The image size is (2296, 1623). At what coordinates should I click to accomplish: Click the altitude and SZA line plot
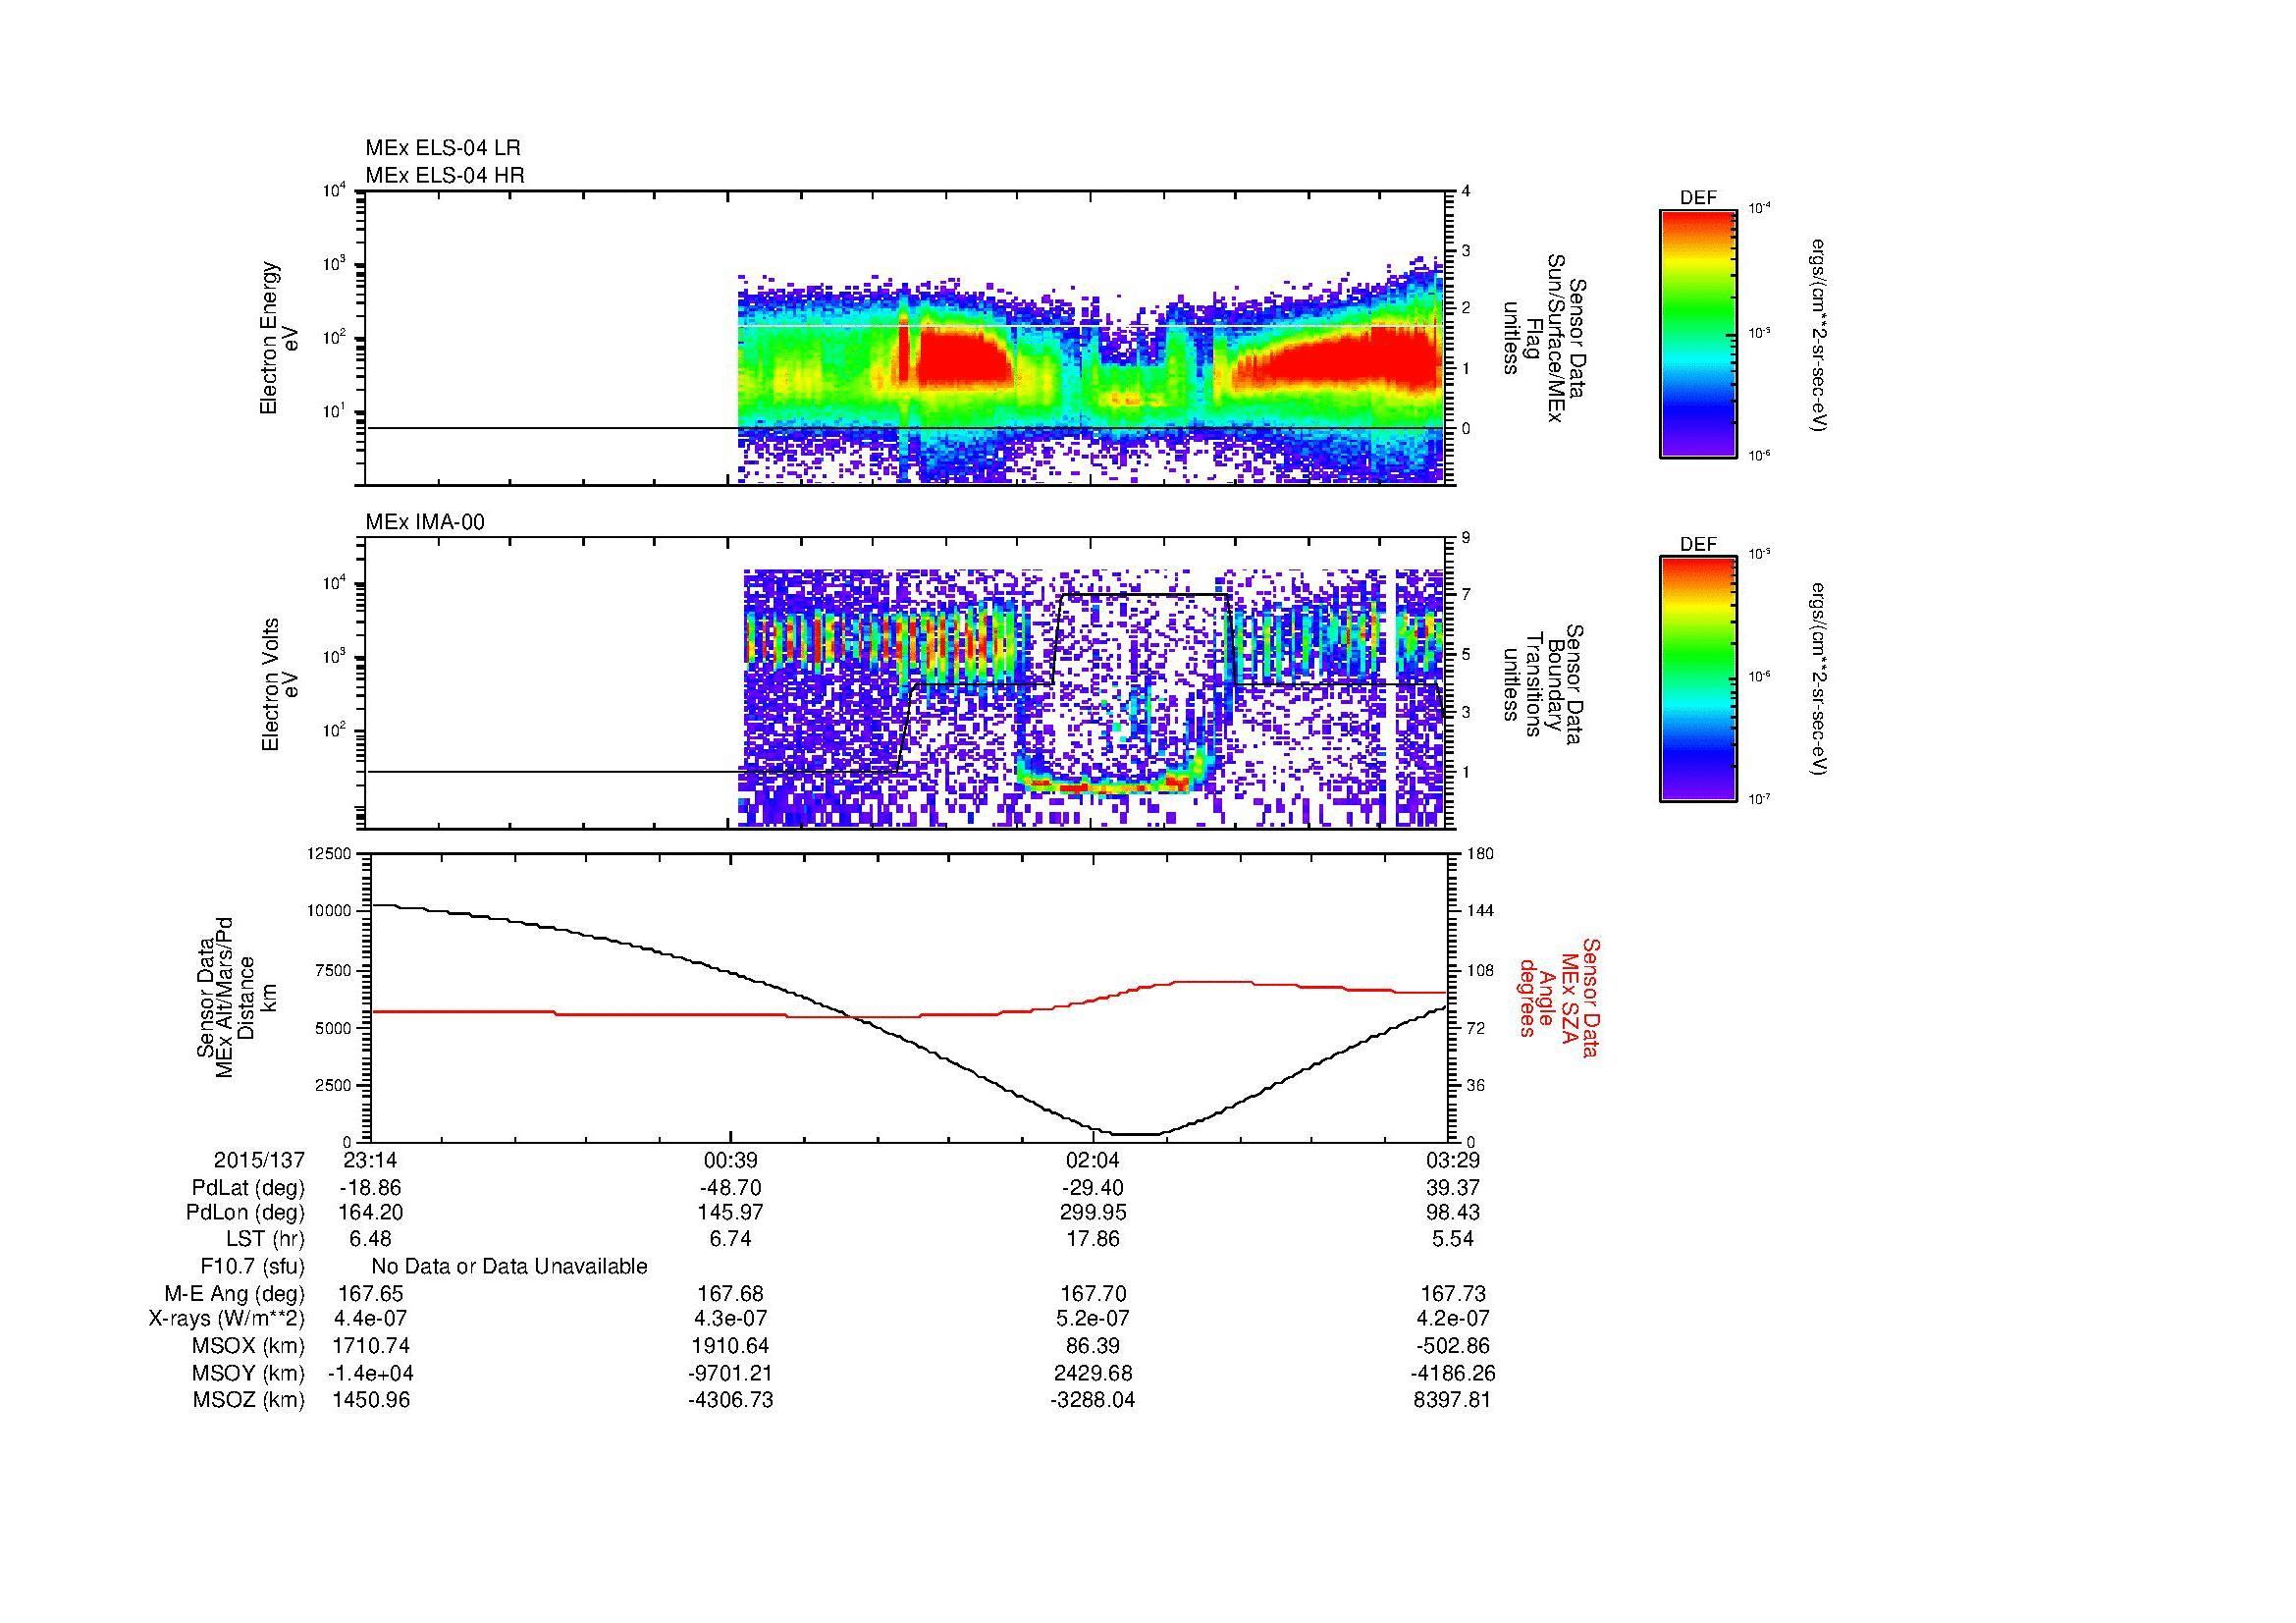pyautogui.click(x=908, y=997)
